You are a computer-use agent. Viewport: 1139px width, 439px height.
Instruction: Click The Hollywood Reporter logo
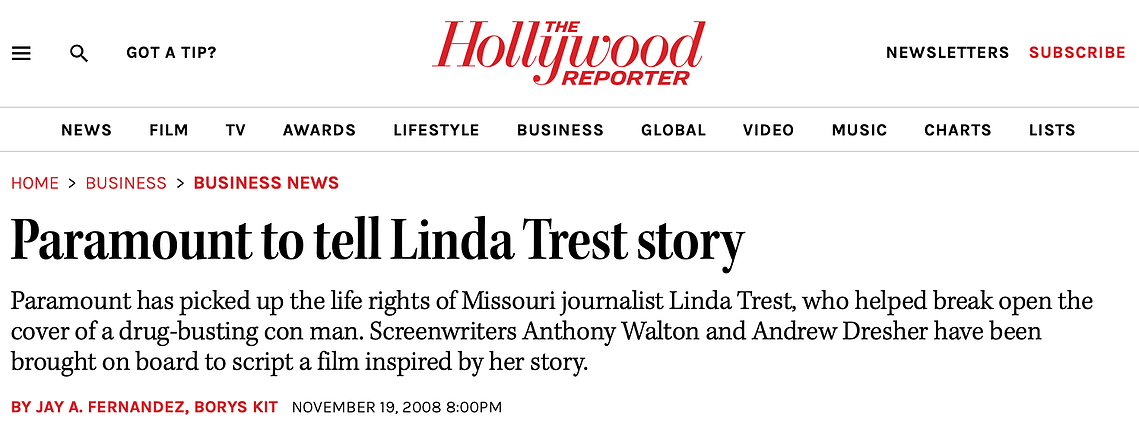[569, 52]
